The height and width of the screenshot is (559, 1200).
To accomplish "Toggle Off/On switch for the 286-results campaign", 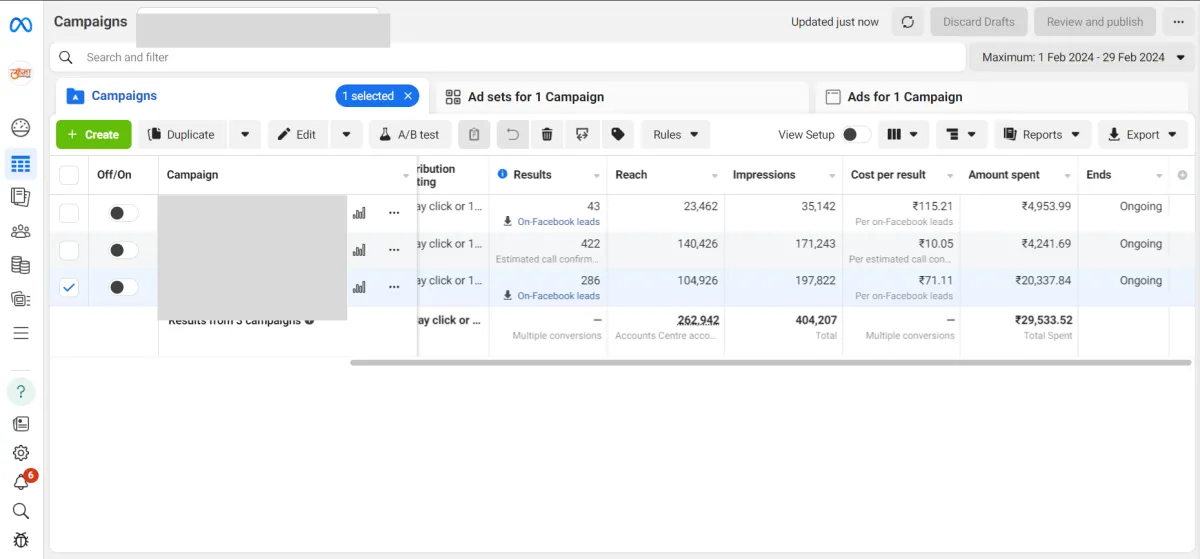I will 123,287.
